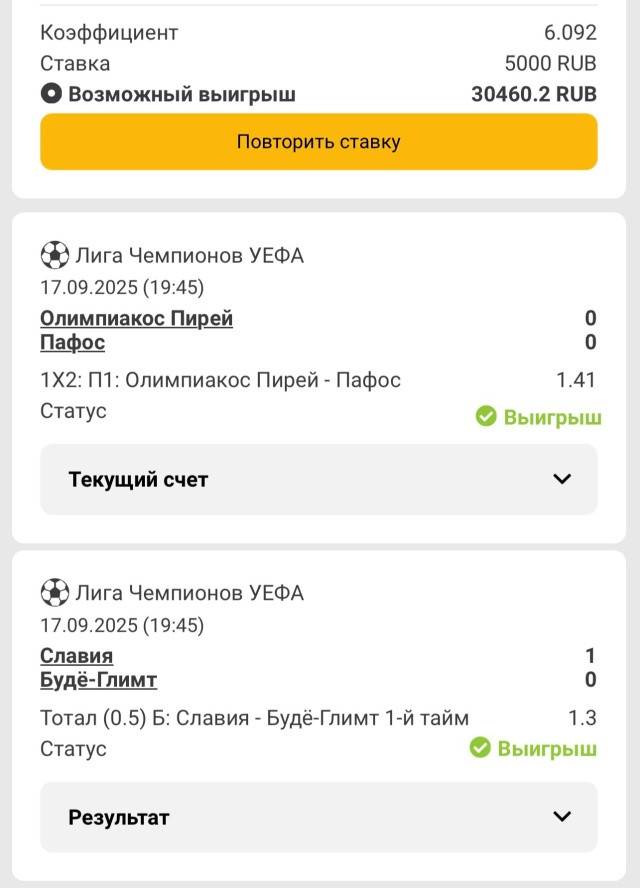
Task: Tap the yellow Повторить ставку button
Action: click(x=318, y=142)
